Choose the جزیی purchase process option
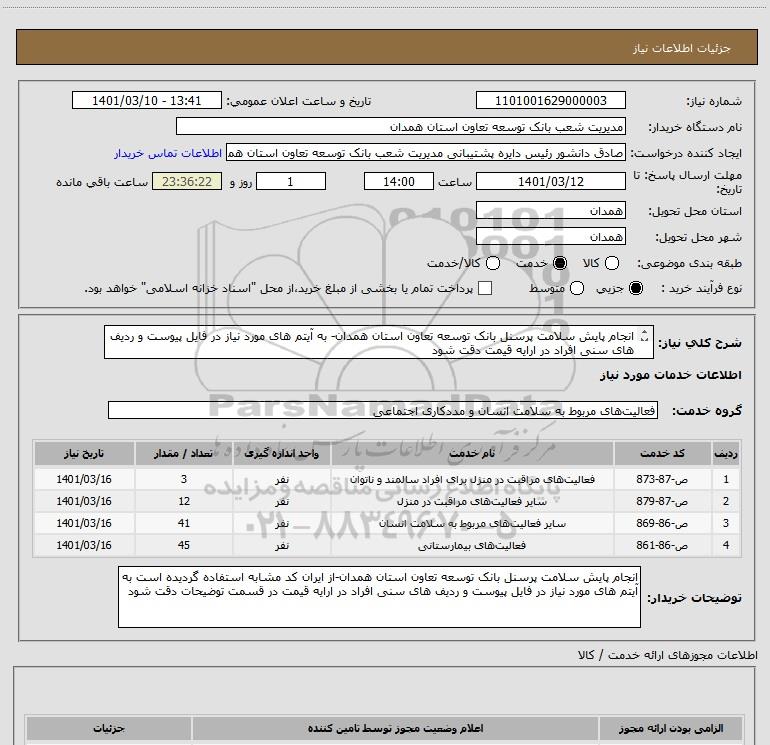This screenshot has height=745, width=770. coord(635,288)
